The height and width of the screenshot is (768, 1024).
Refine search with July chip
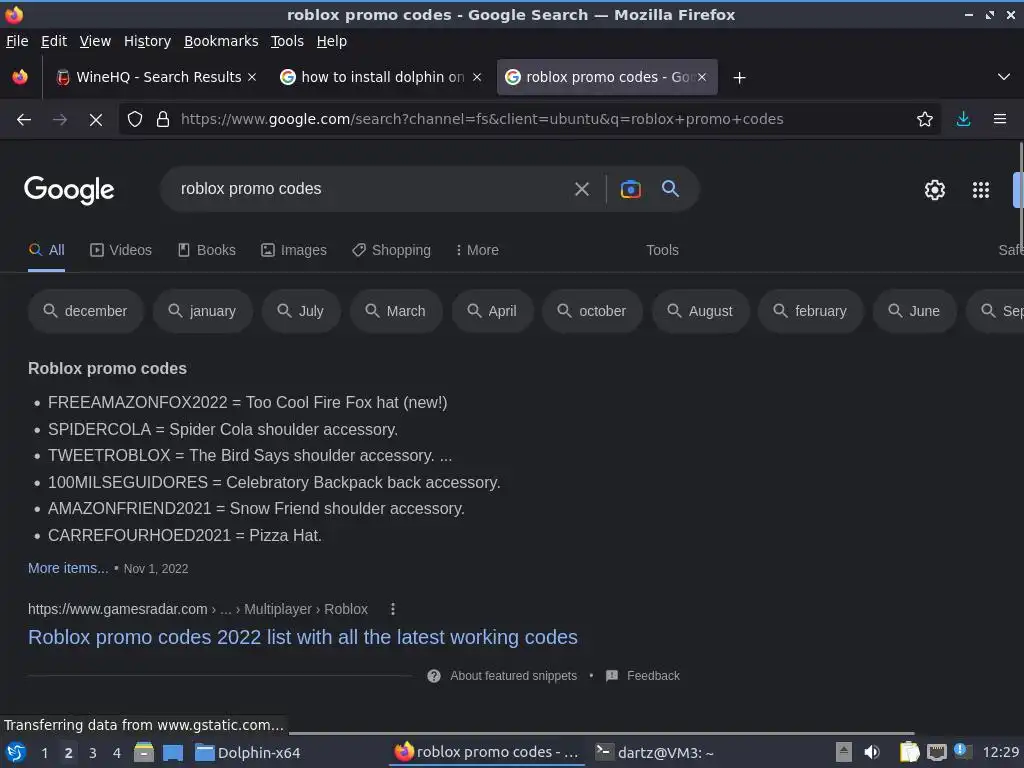tap(301, 312)
